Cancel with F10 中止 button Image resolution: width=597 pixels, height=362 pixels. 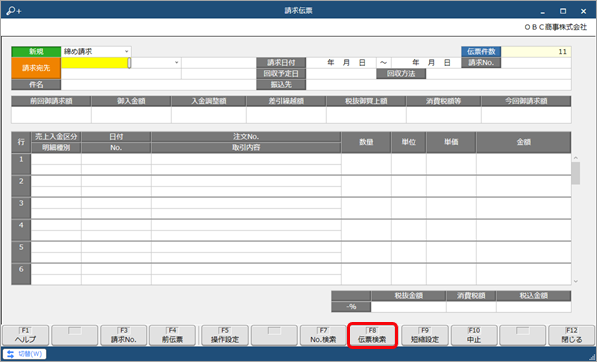[x=474, y=335]
